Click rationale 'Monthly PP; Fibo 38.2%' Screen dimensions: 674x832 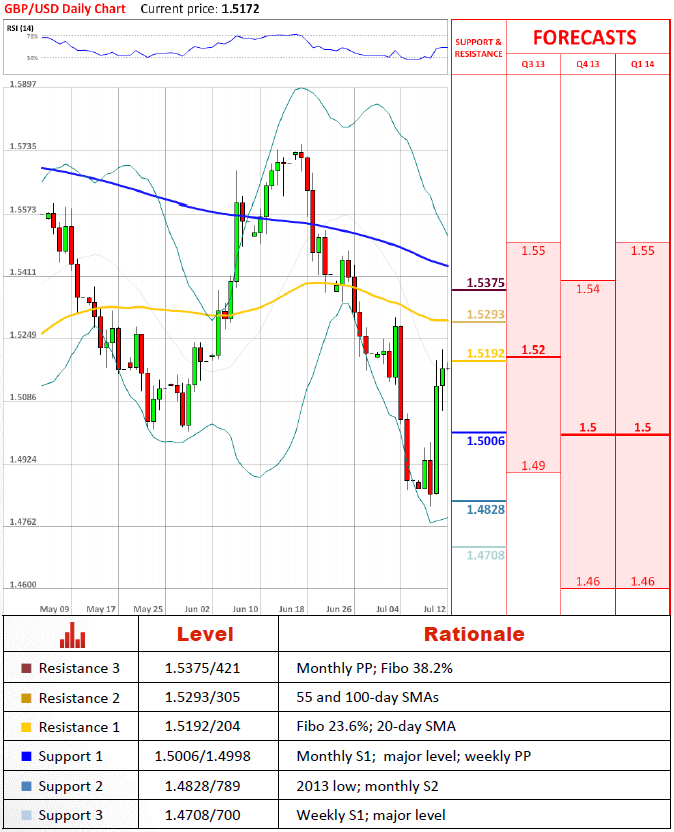[x=374, y=668]
